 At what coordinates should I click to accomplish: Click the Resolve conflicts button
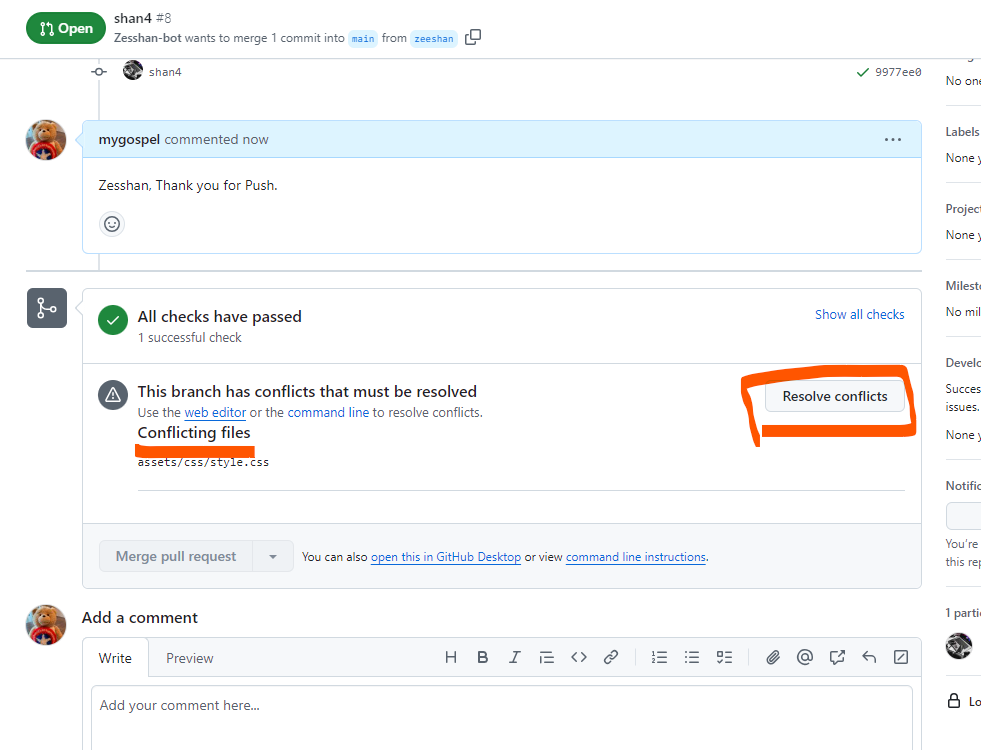point(835,397)
